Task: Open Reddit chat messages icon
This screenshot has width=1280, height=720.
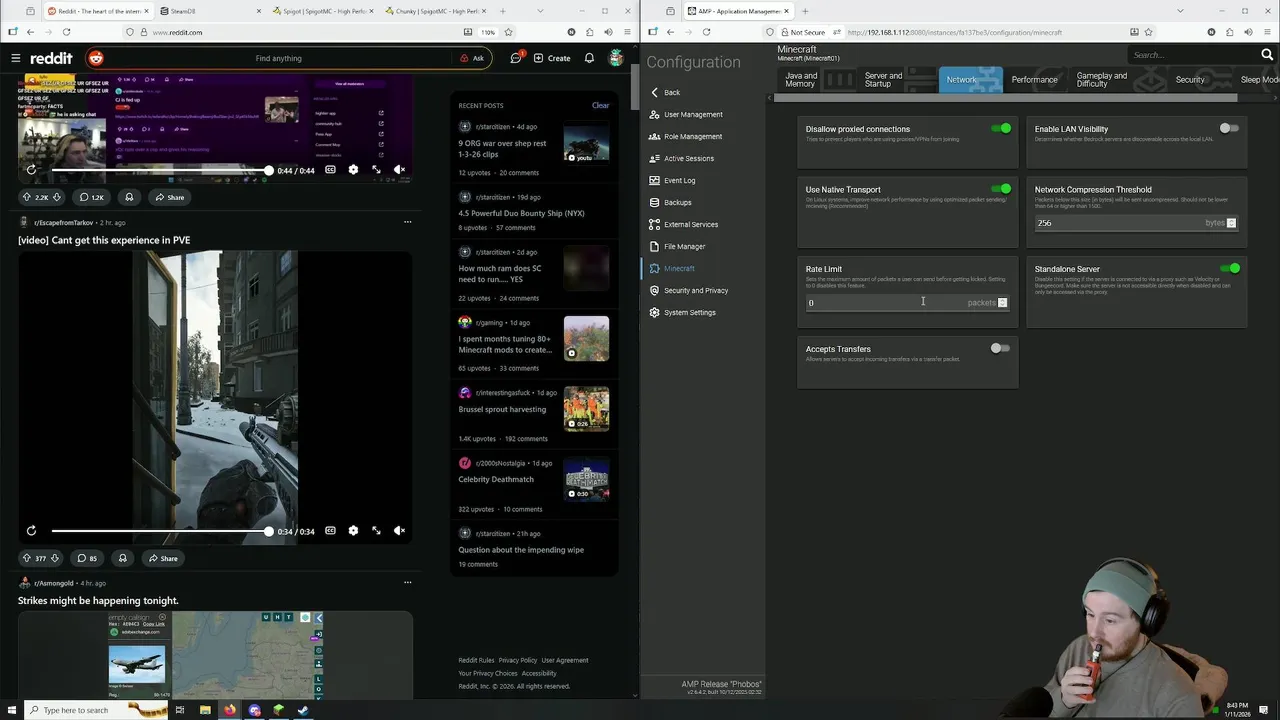Action: pyautogui.click(x=516, y=58)
